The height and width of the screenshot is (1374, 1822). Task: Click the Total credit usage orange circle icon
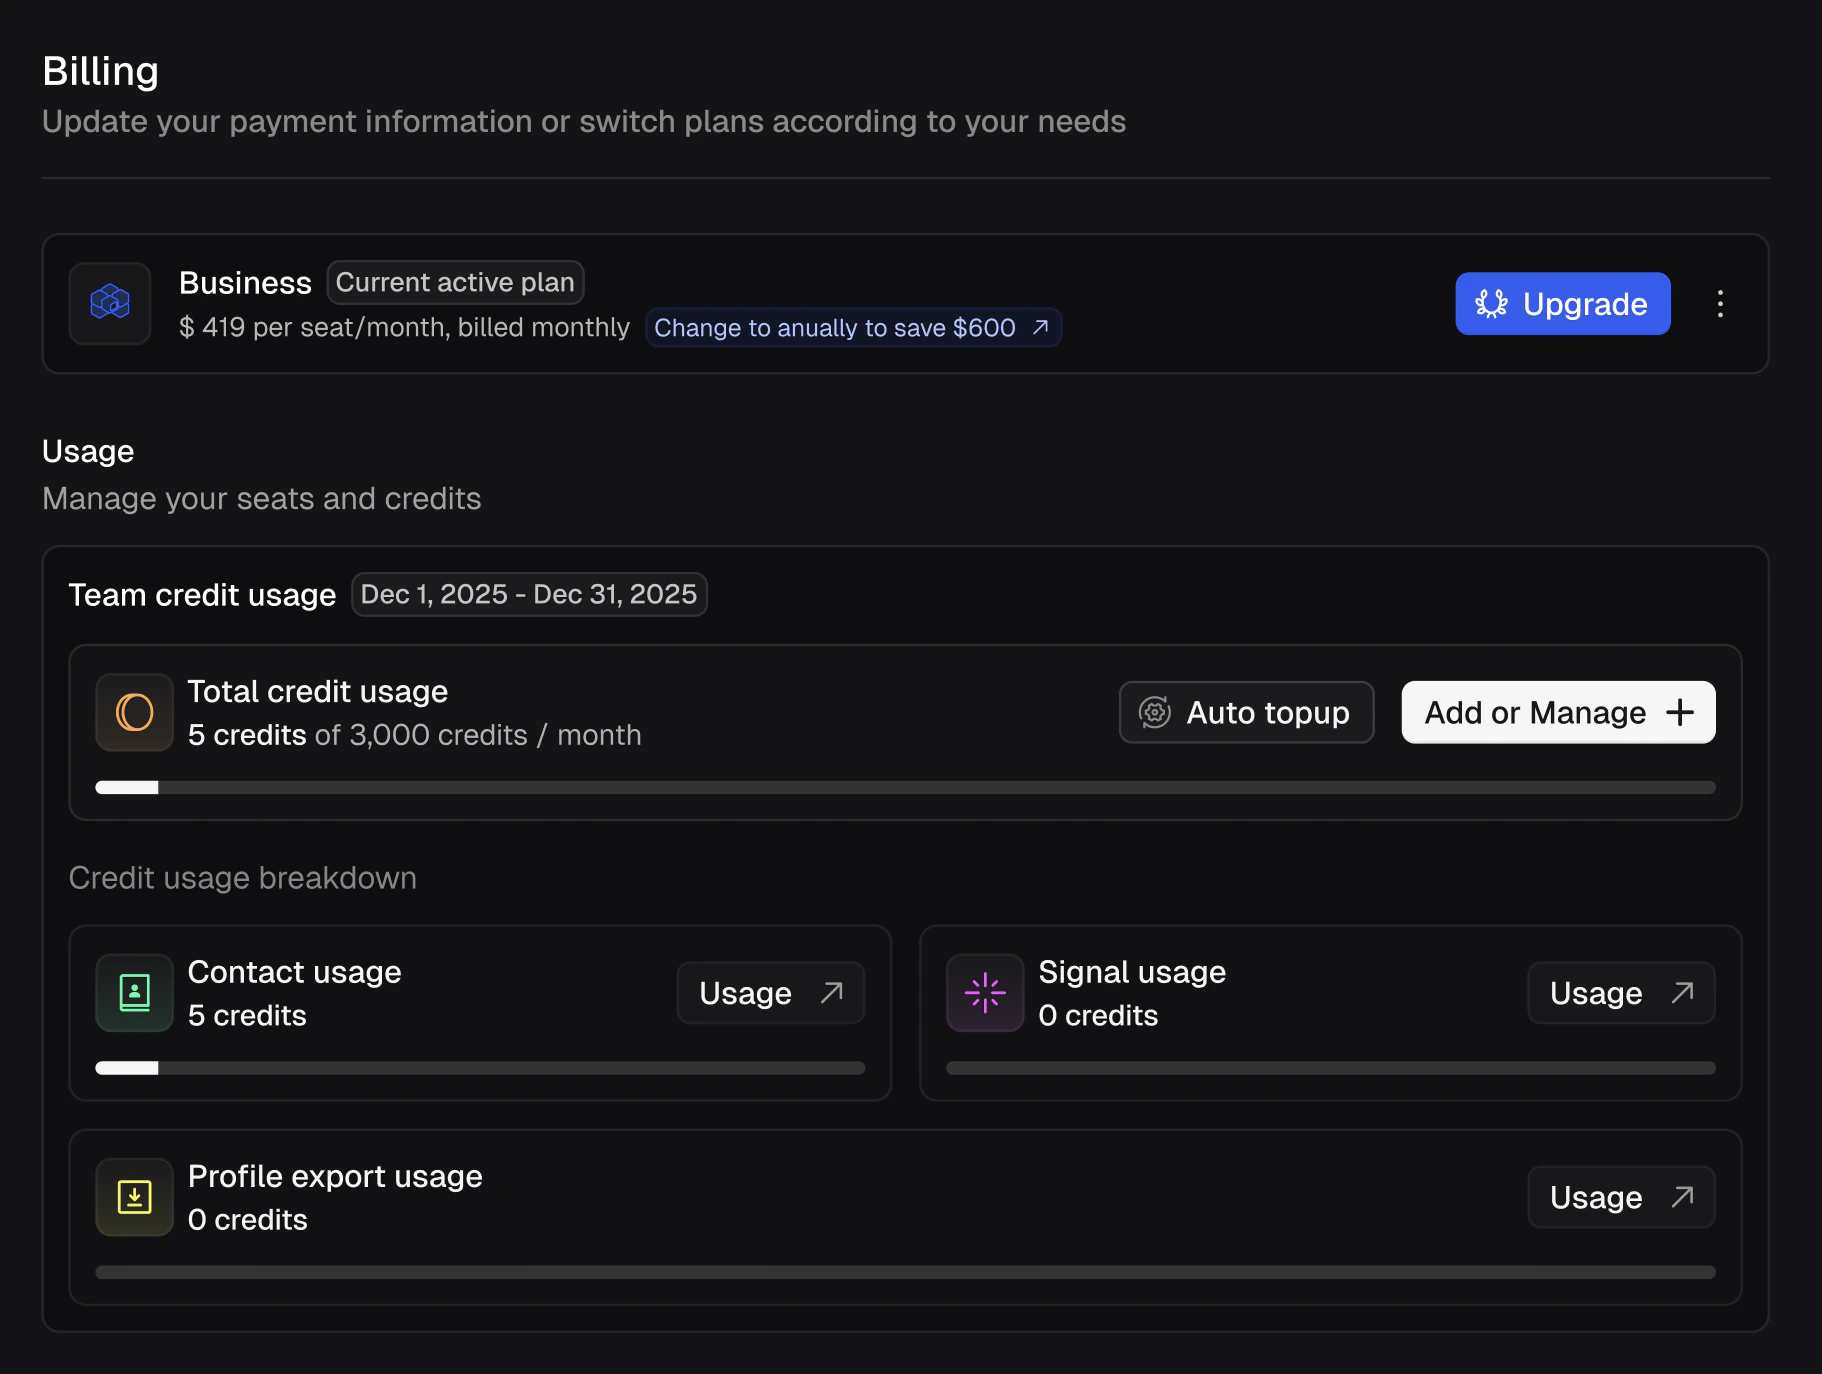coord(134,712)
